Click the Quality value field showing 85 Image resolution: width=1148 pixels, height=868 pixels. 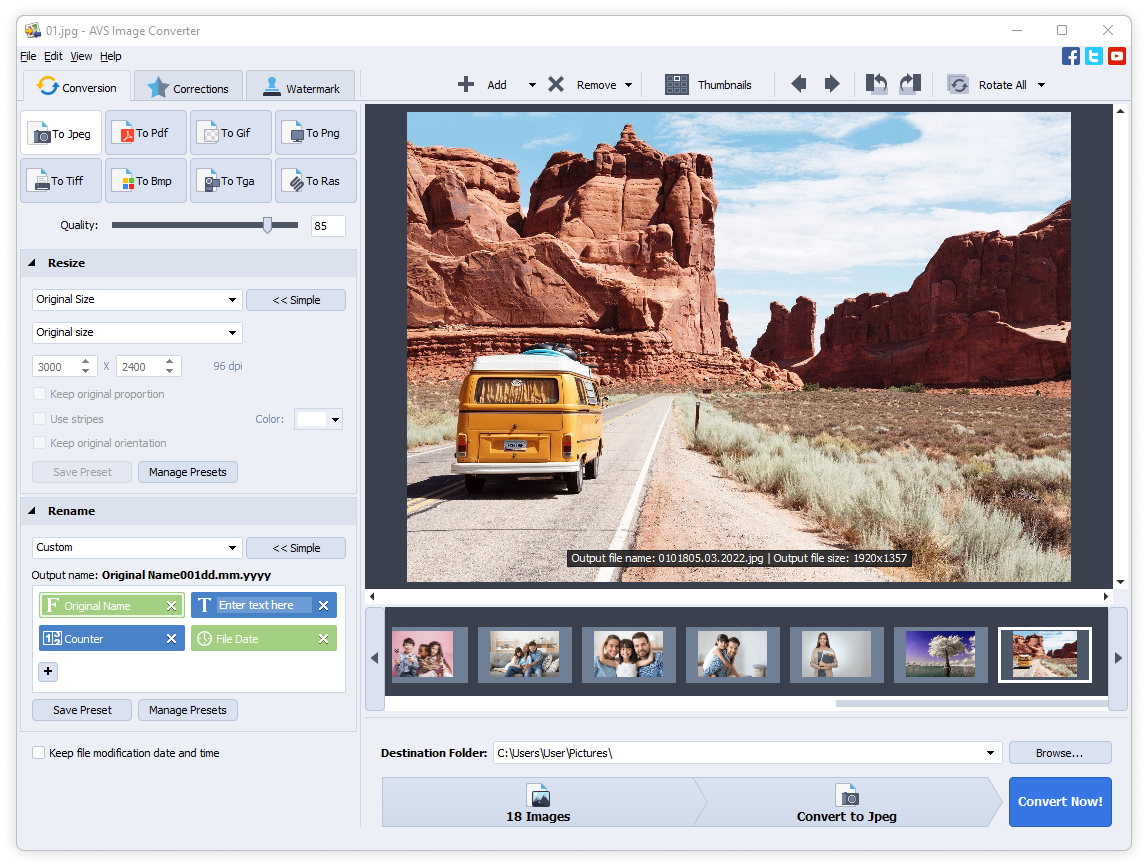click(328, 225)
